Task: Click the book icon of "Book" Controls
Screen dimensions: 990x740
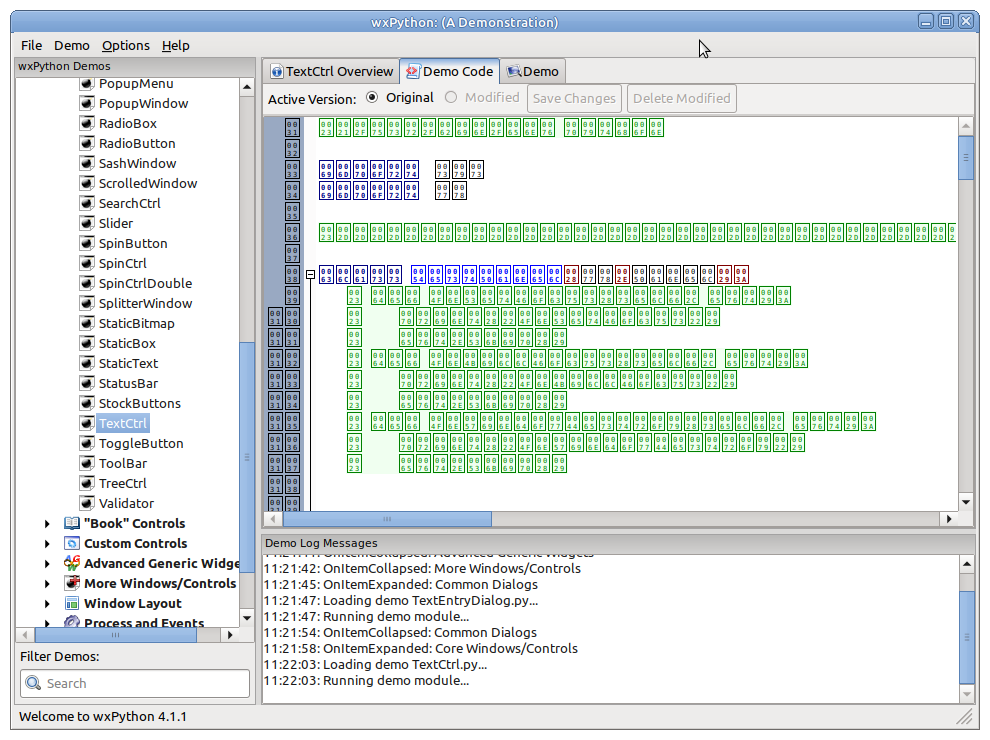Action: 72,523
